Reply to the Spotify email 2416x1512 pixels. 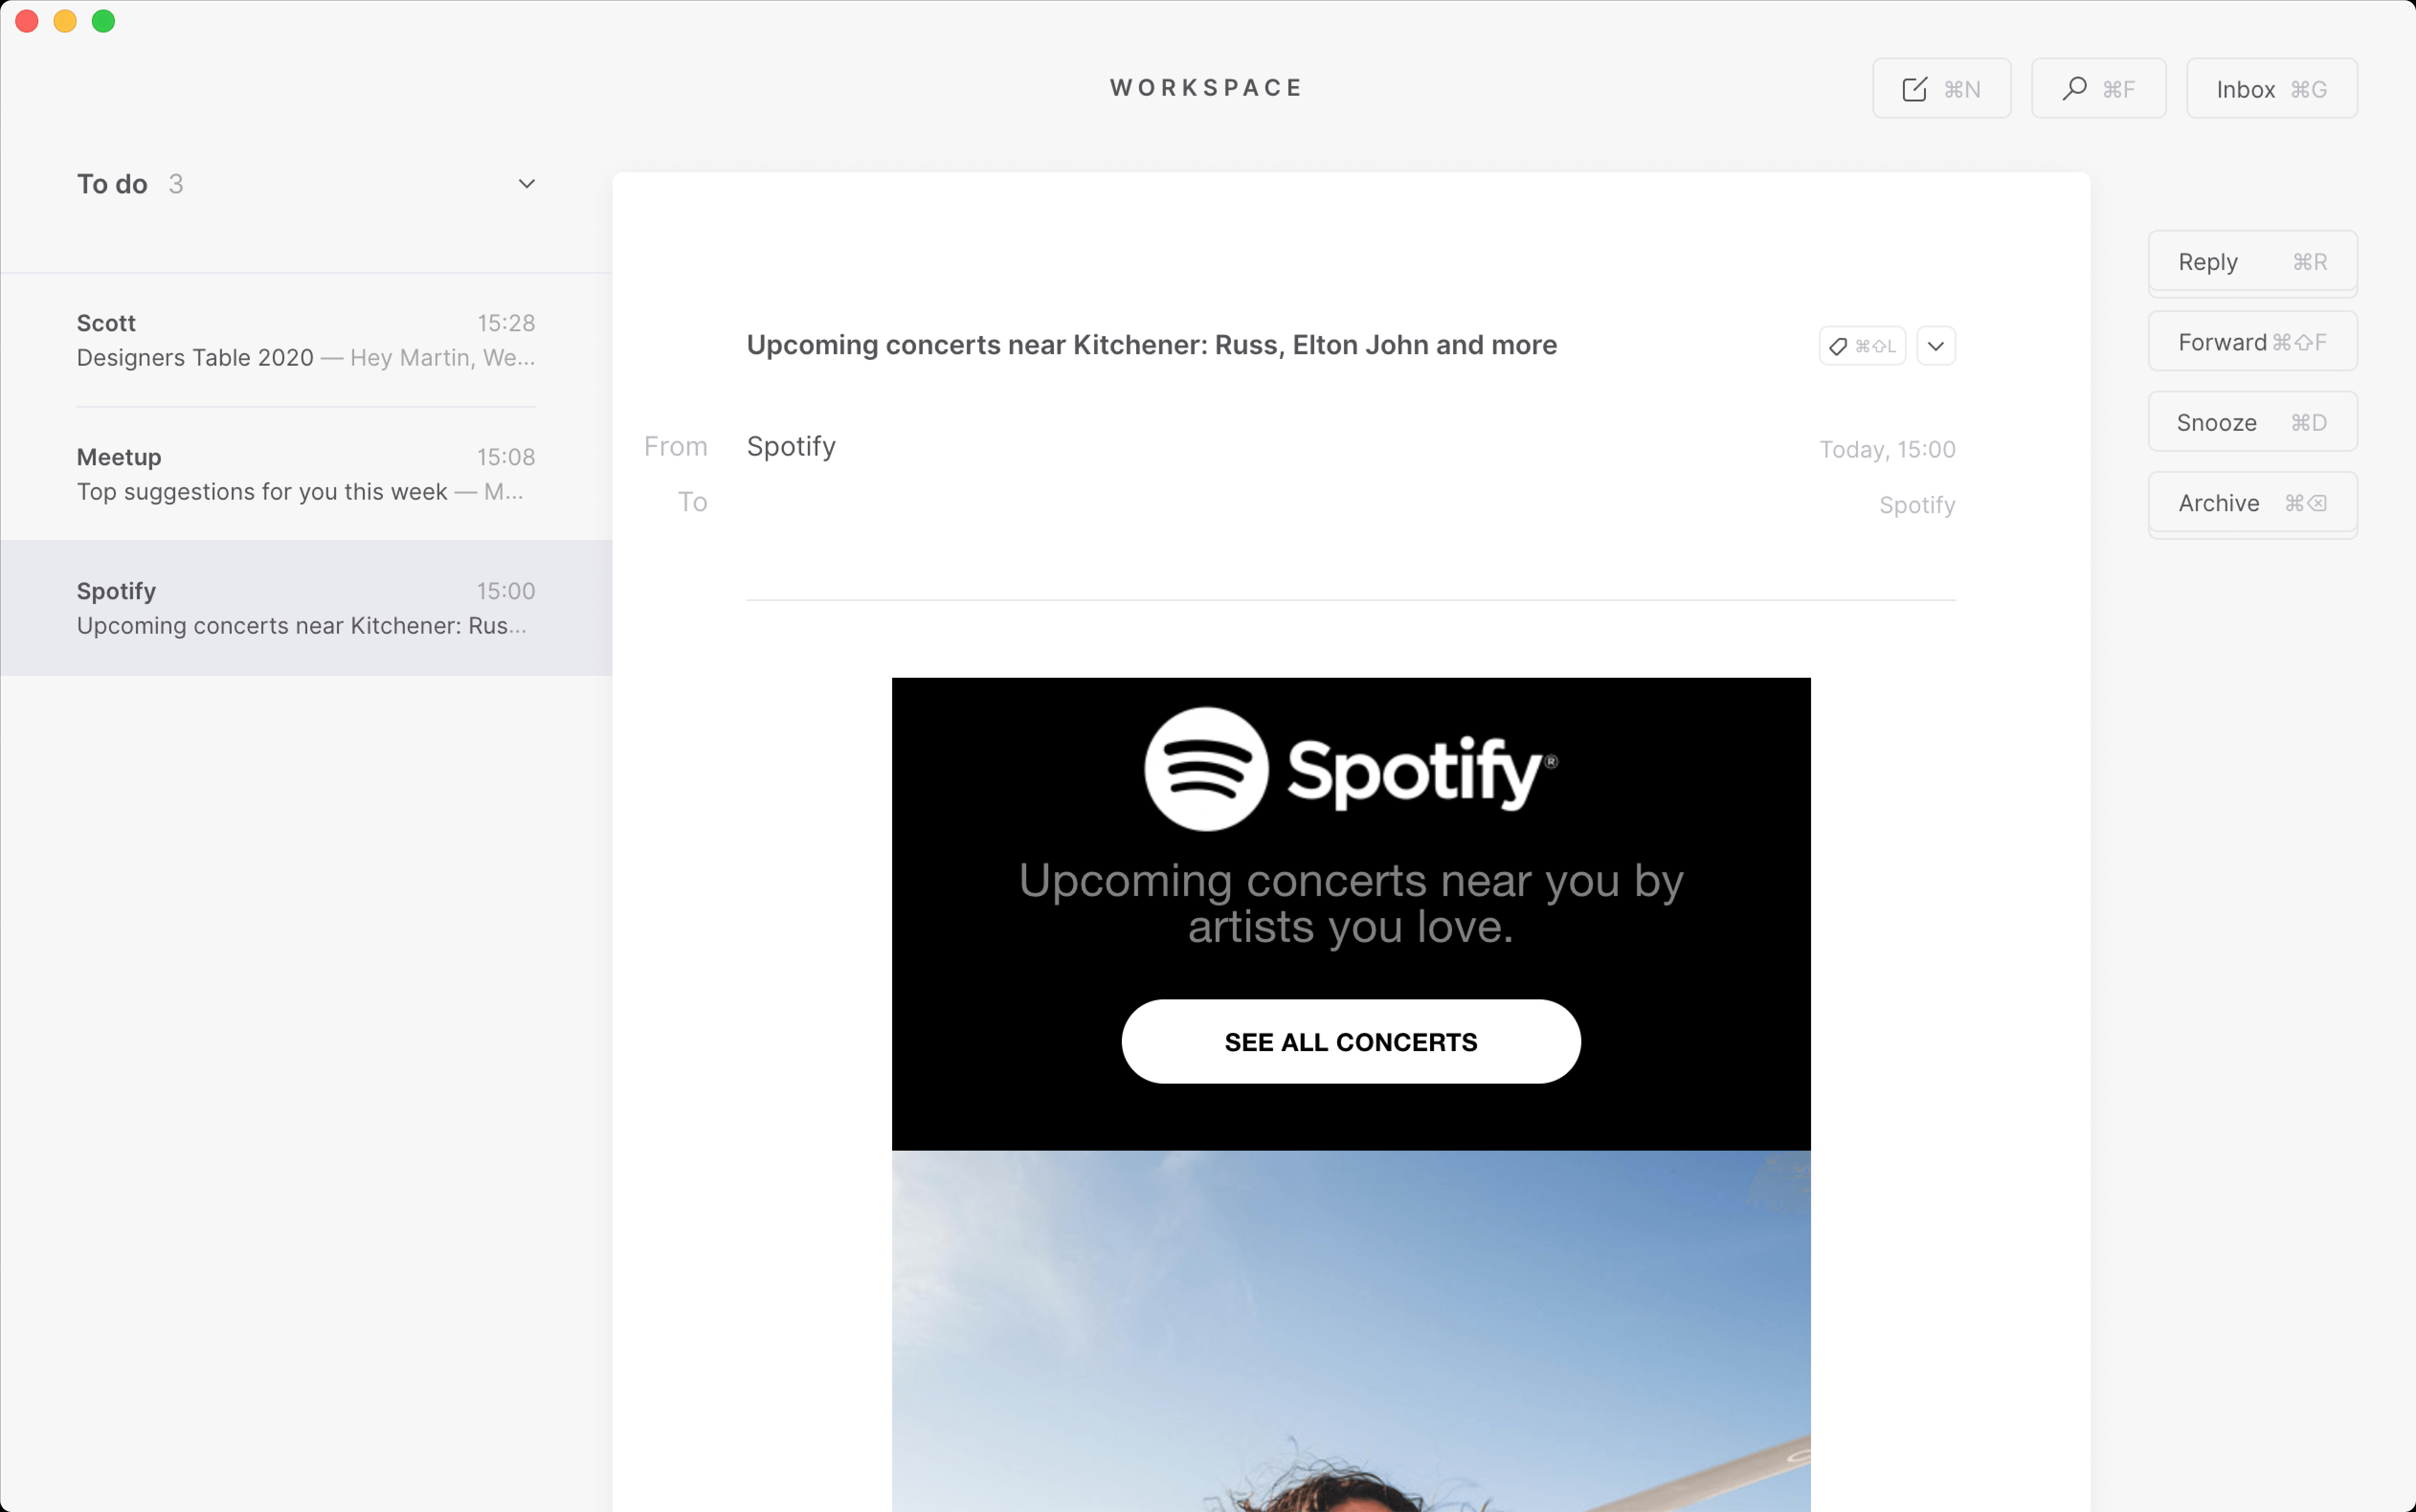click(x=2251, y=261)
